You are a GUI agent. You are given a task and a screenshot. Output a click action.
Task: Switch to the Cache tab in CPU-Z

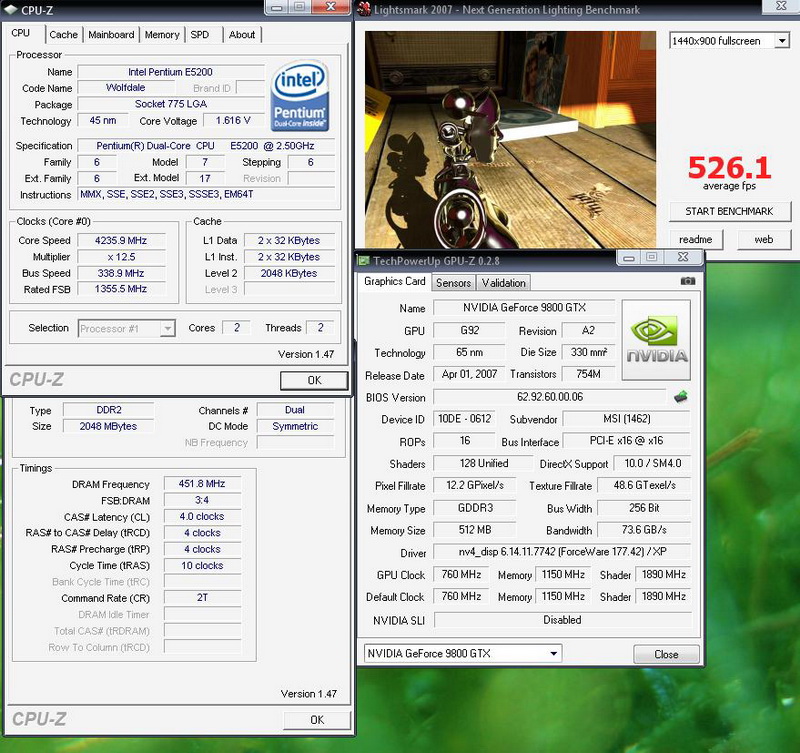pos(64,35)
